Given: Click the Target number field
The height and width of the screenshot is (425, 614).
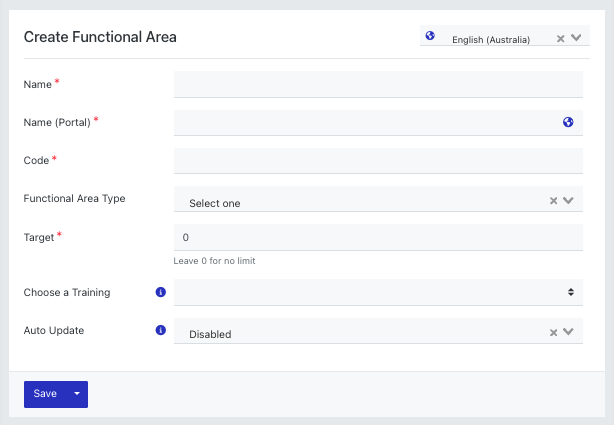Looking at the screenshot, I should (378, 237).
